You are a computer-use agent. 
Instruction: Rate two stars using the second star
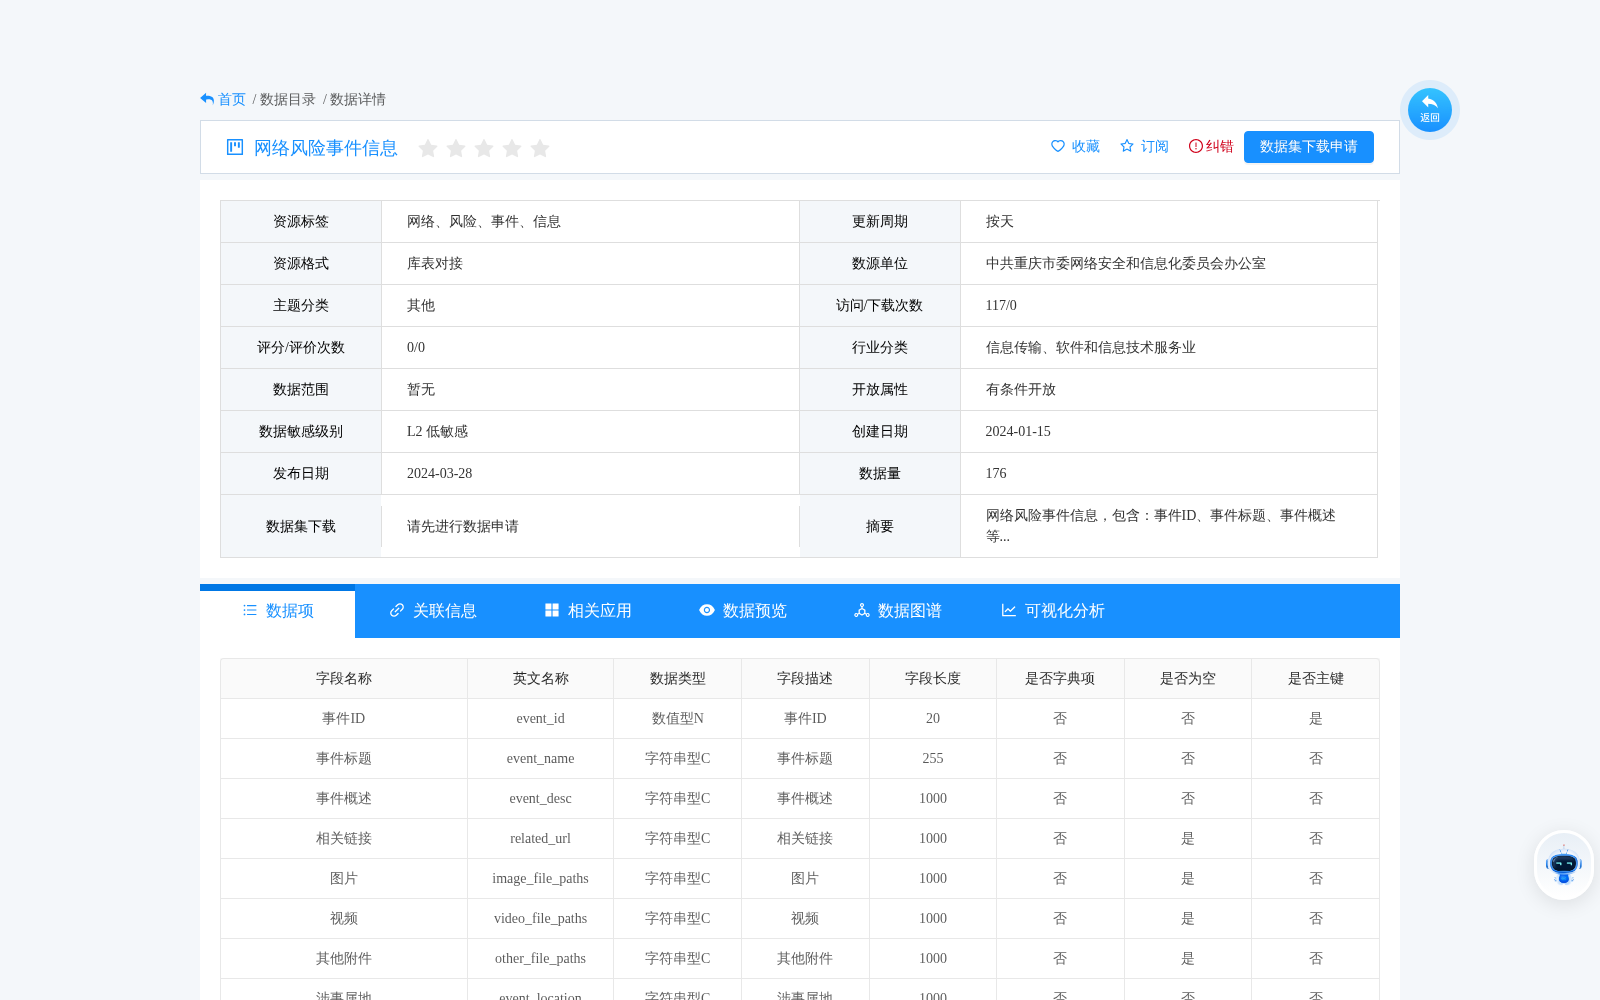(456, 148)
